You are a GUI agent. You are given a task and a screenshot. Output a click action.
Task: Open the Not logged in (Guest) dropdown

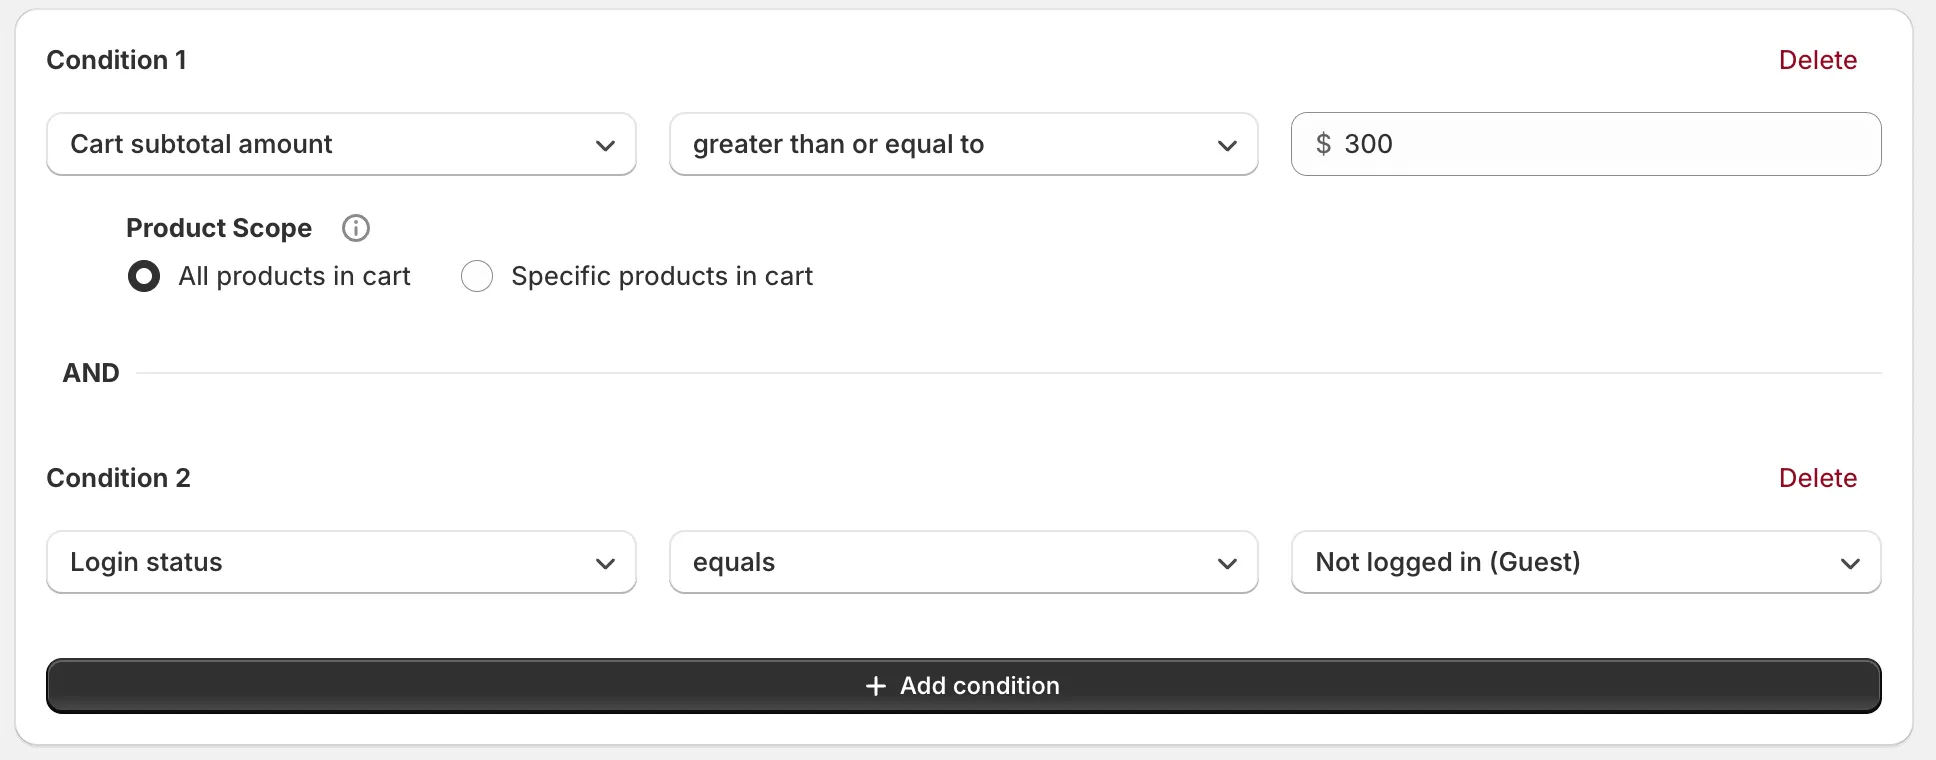coord(1585,563)
